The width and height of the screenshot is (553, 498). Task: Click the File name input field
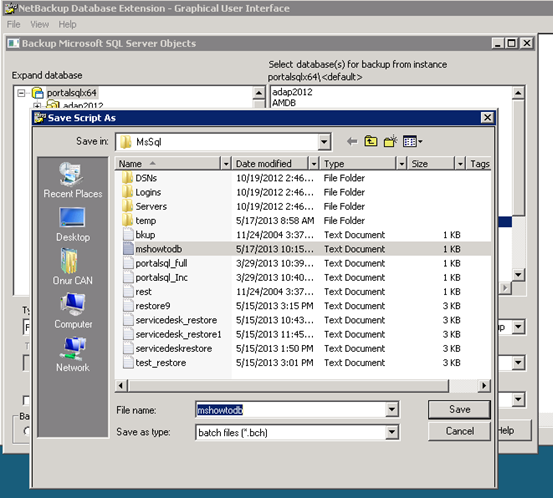[291, 410]
